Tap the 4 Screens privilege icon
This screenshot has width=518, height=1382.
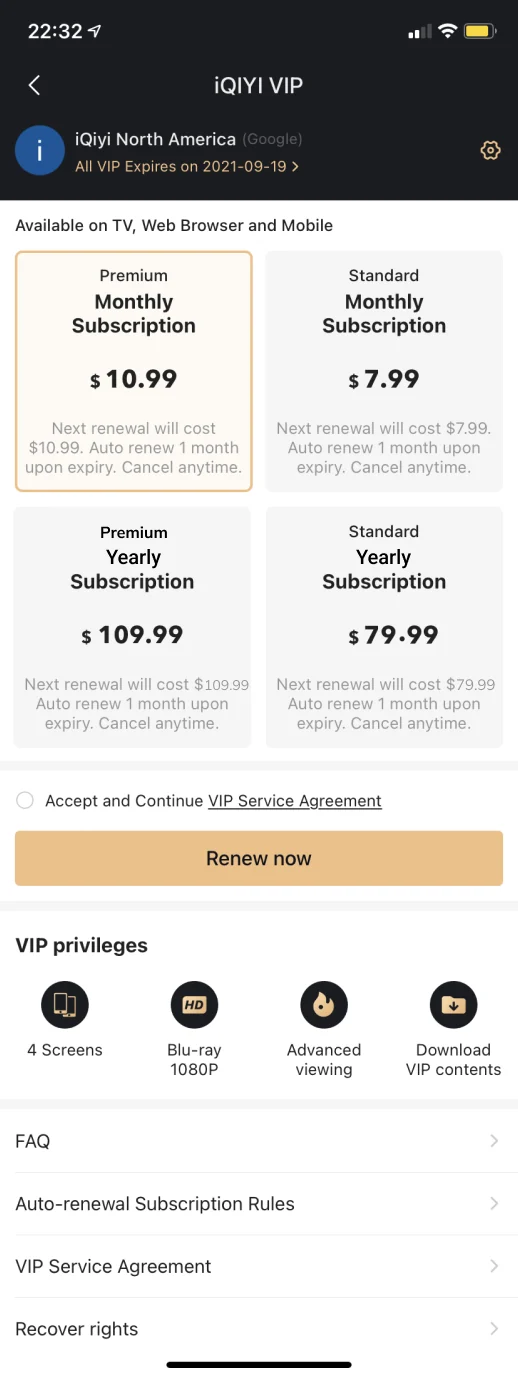pyautogui.click(x=65, y=1005)
